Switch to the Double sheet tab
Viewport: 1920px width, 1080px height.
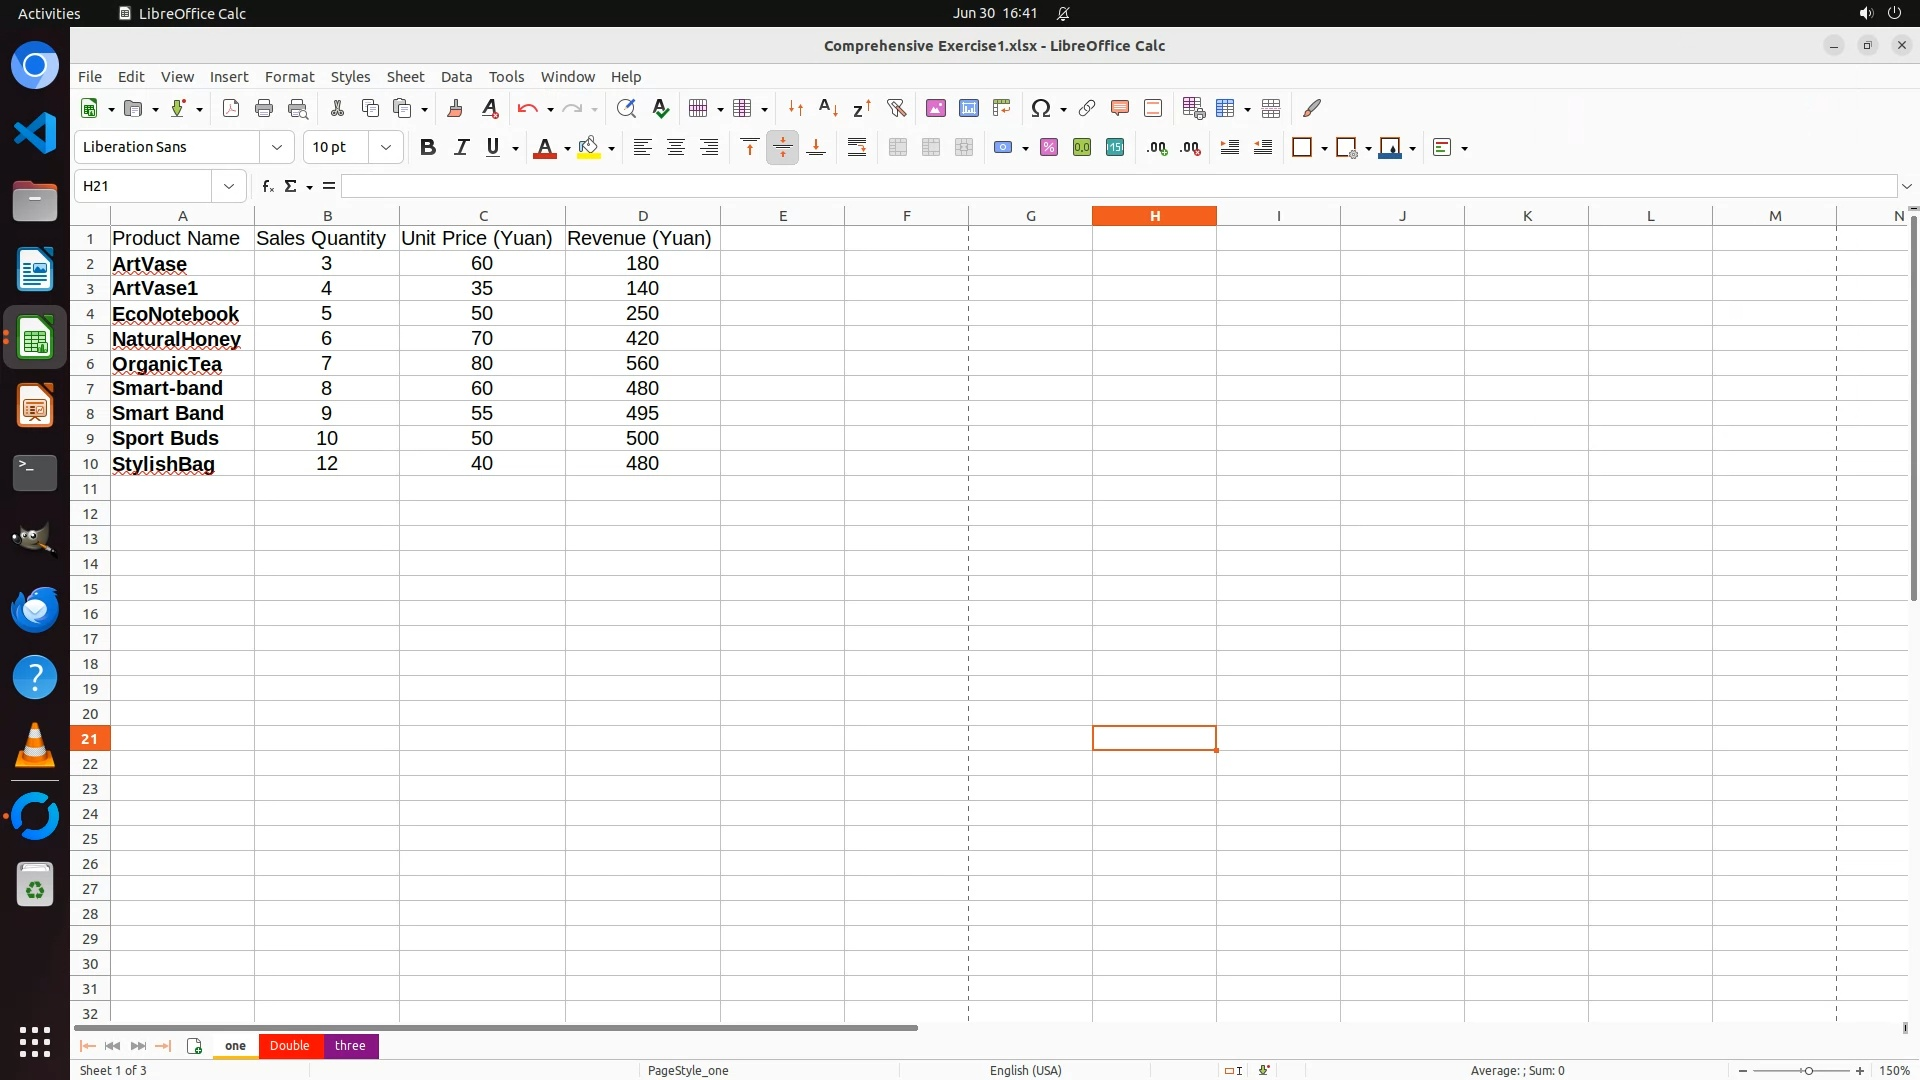[289, 1046]
